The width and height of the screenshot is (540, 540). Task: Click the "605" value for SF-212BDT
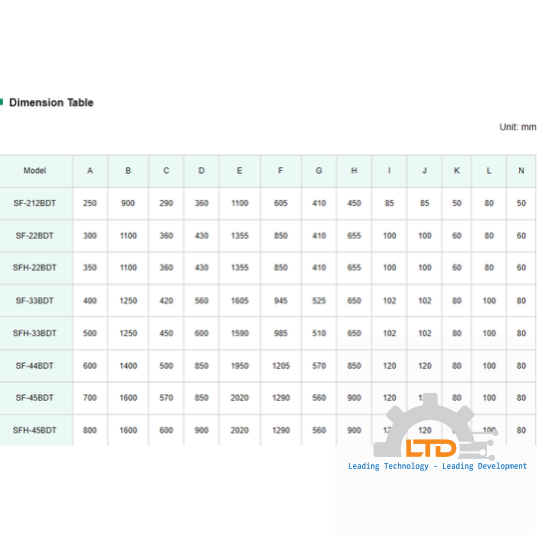(x=281, y=203)
